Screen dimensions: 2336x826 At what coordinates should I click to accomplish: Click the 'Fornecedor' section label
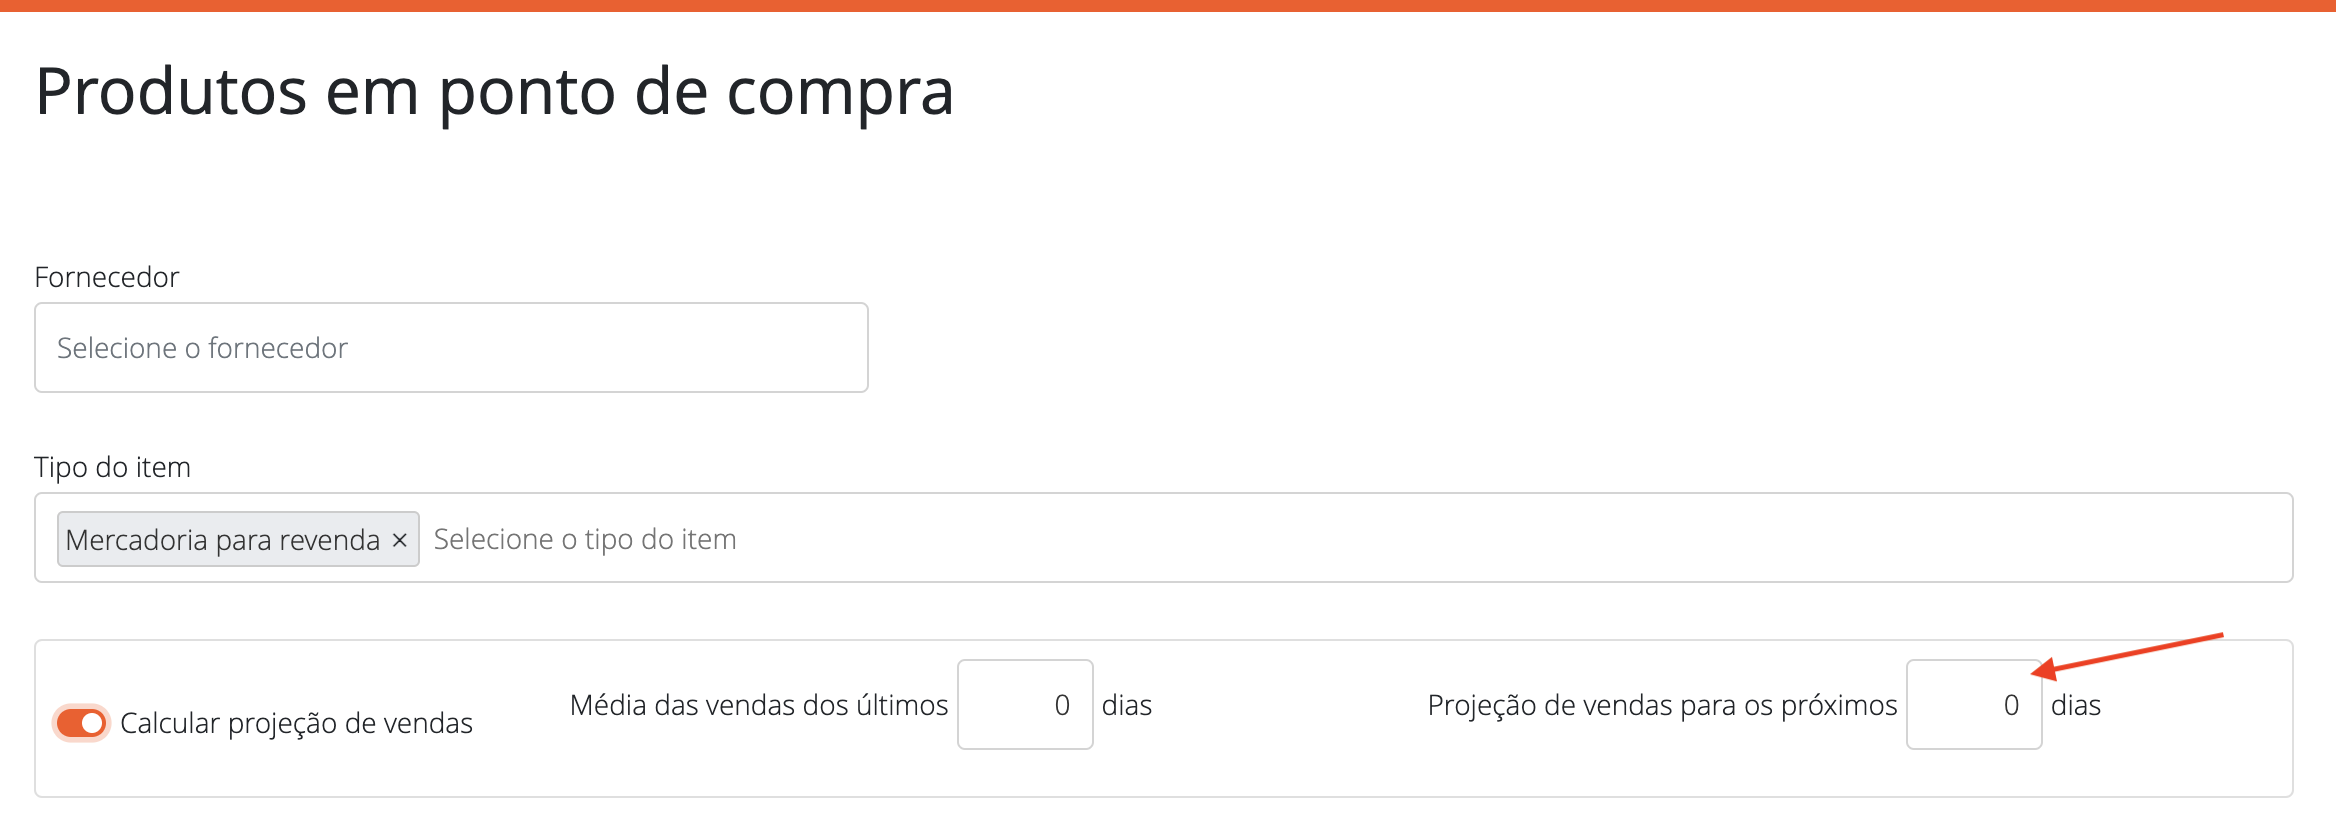pos(107,277)
